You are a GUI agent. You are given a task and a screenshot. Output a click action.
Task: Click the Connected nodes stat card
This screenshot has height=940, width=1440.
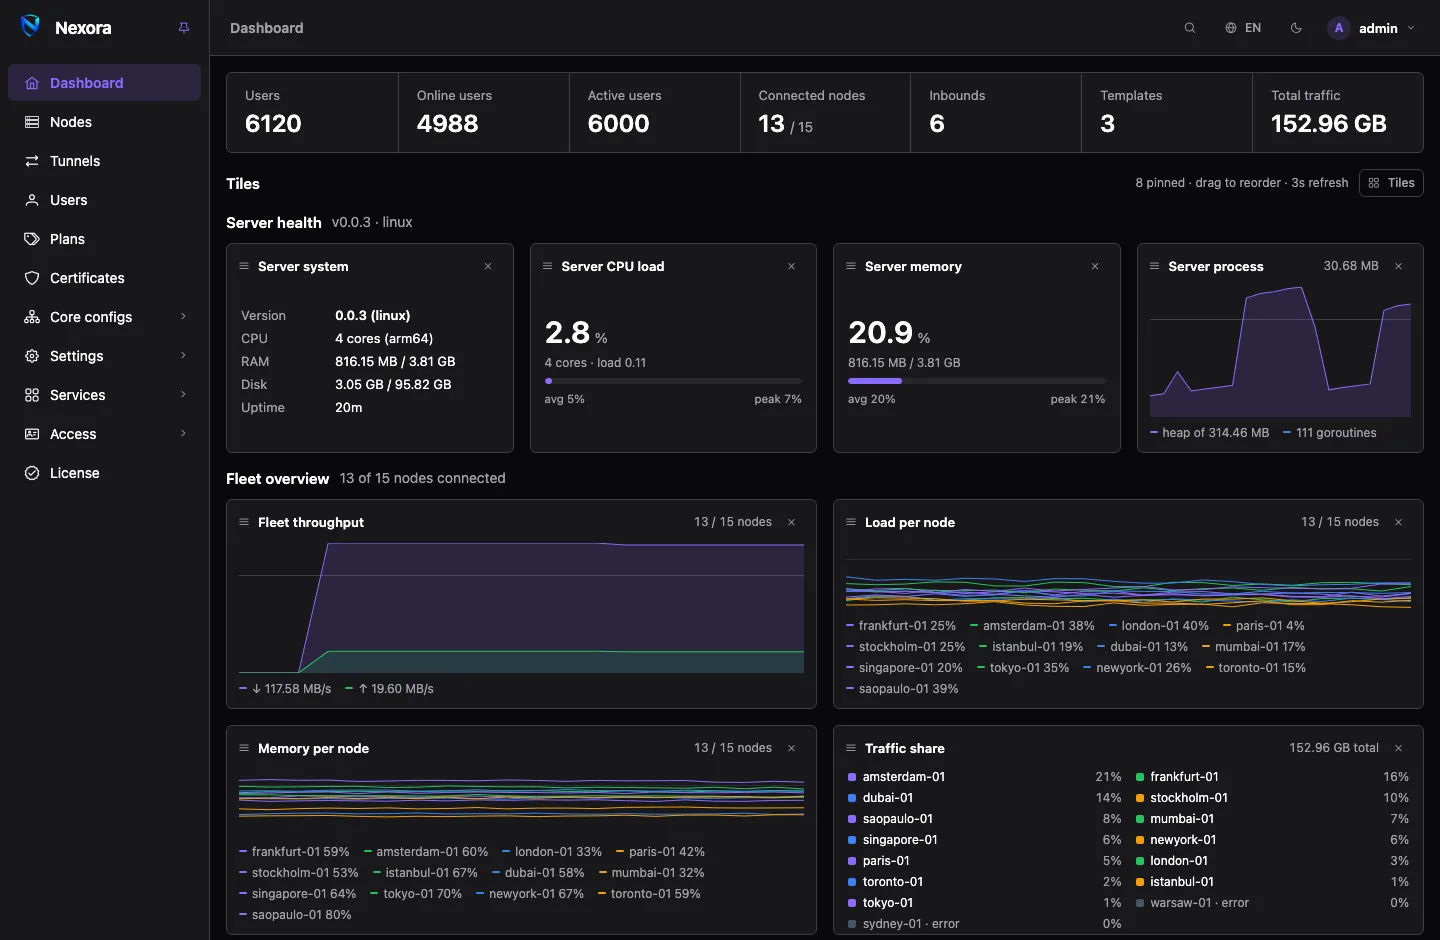[825, 113]
